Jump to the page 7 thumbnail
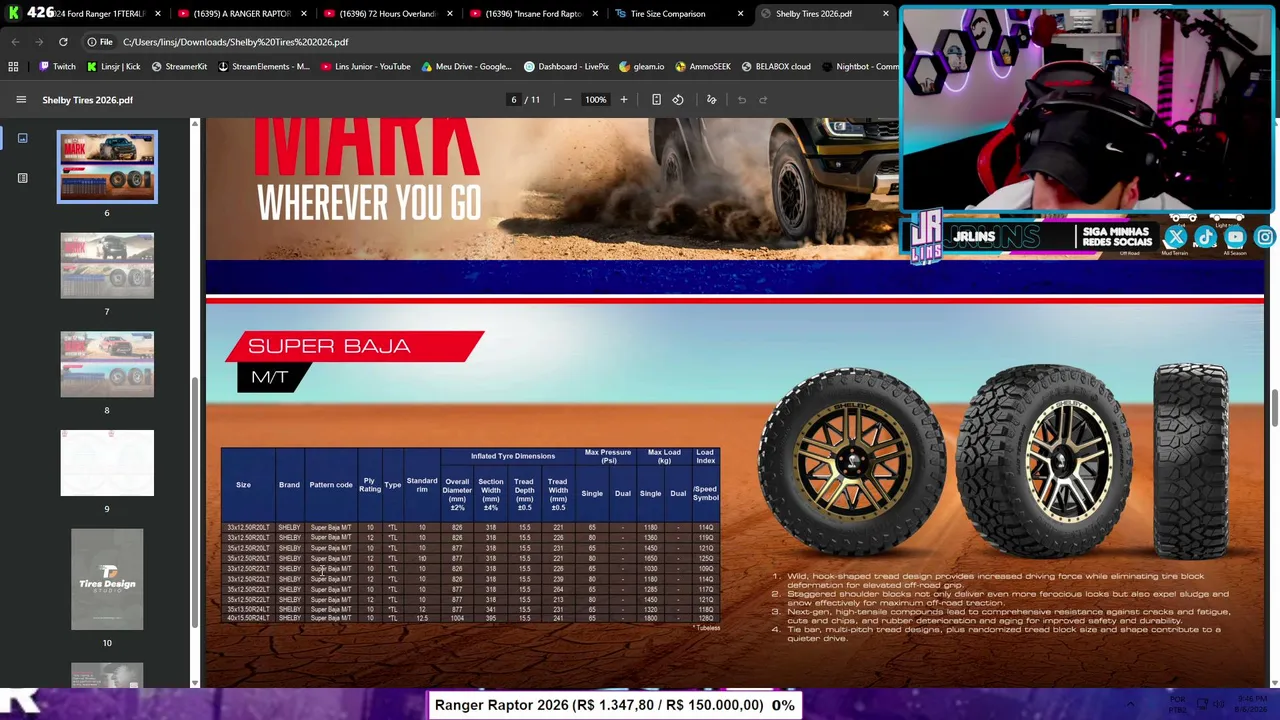 pyautogui.click(x=107, y=266)
